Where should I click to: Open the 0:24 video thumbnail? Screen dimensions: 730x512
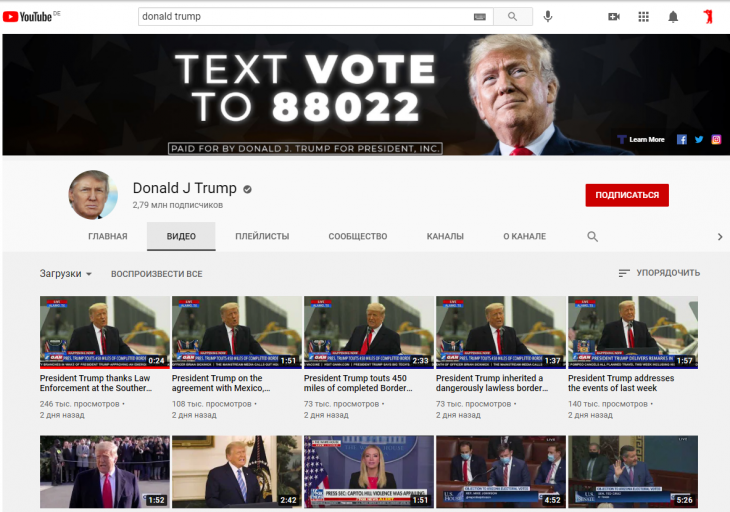pos(105,332)
